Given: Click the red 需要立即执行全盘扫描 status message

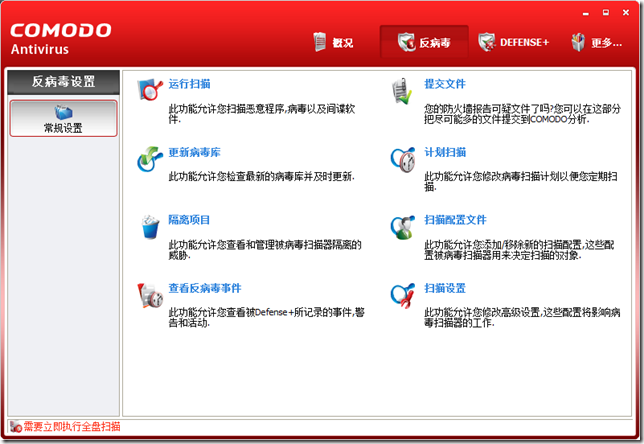Looking at the screenshot, I should click(x=72, y=427).
